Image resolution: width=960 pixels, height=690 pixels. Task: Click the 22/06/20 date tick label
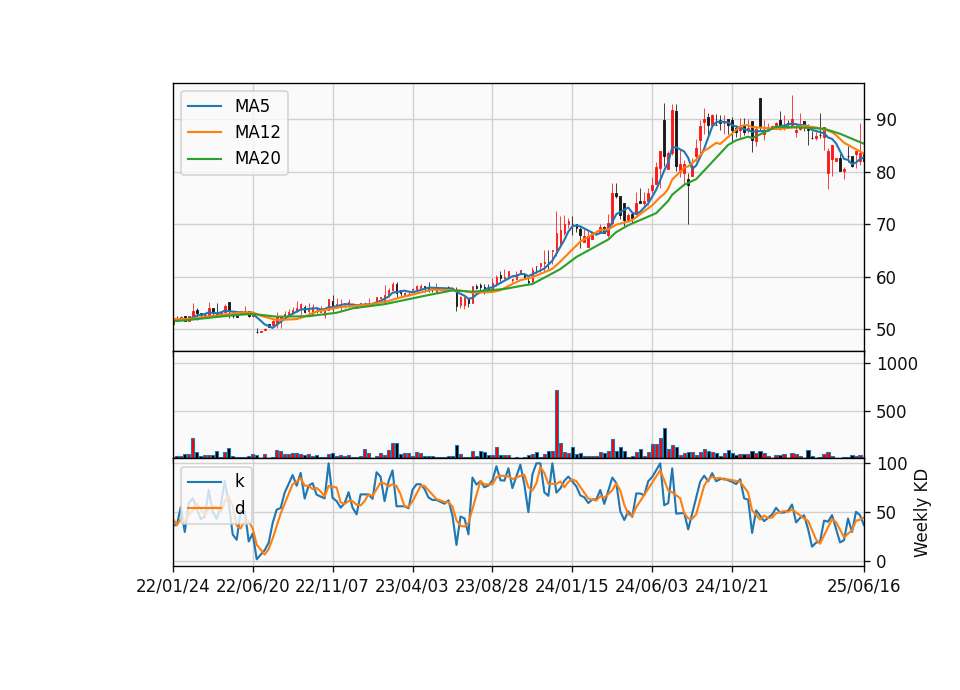click(253, 587)
